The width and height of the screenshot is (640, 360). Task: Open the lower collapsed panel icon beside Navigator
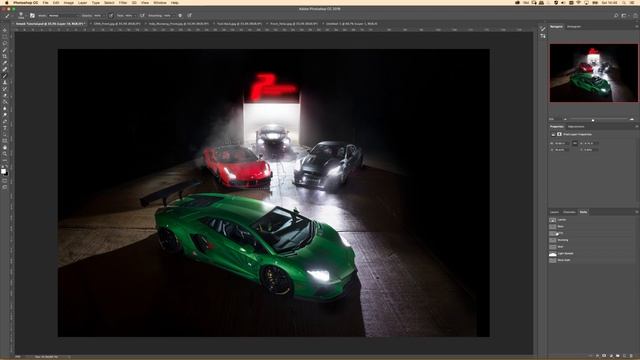coord(542,36)
